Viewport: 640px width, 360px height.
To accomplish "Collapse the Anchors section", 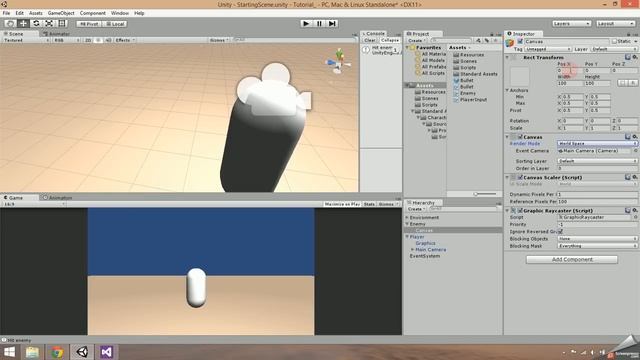I will click(x=507, y=90).
